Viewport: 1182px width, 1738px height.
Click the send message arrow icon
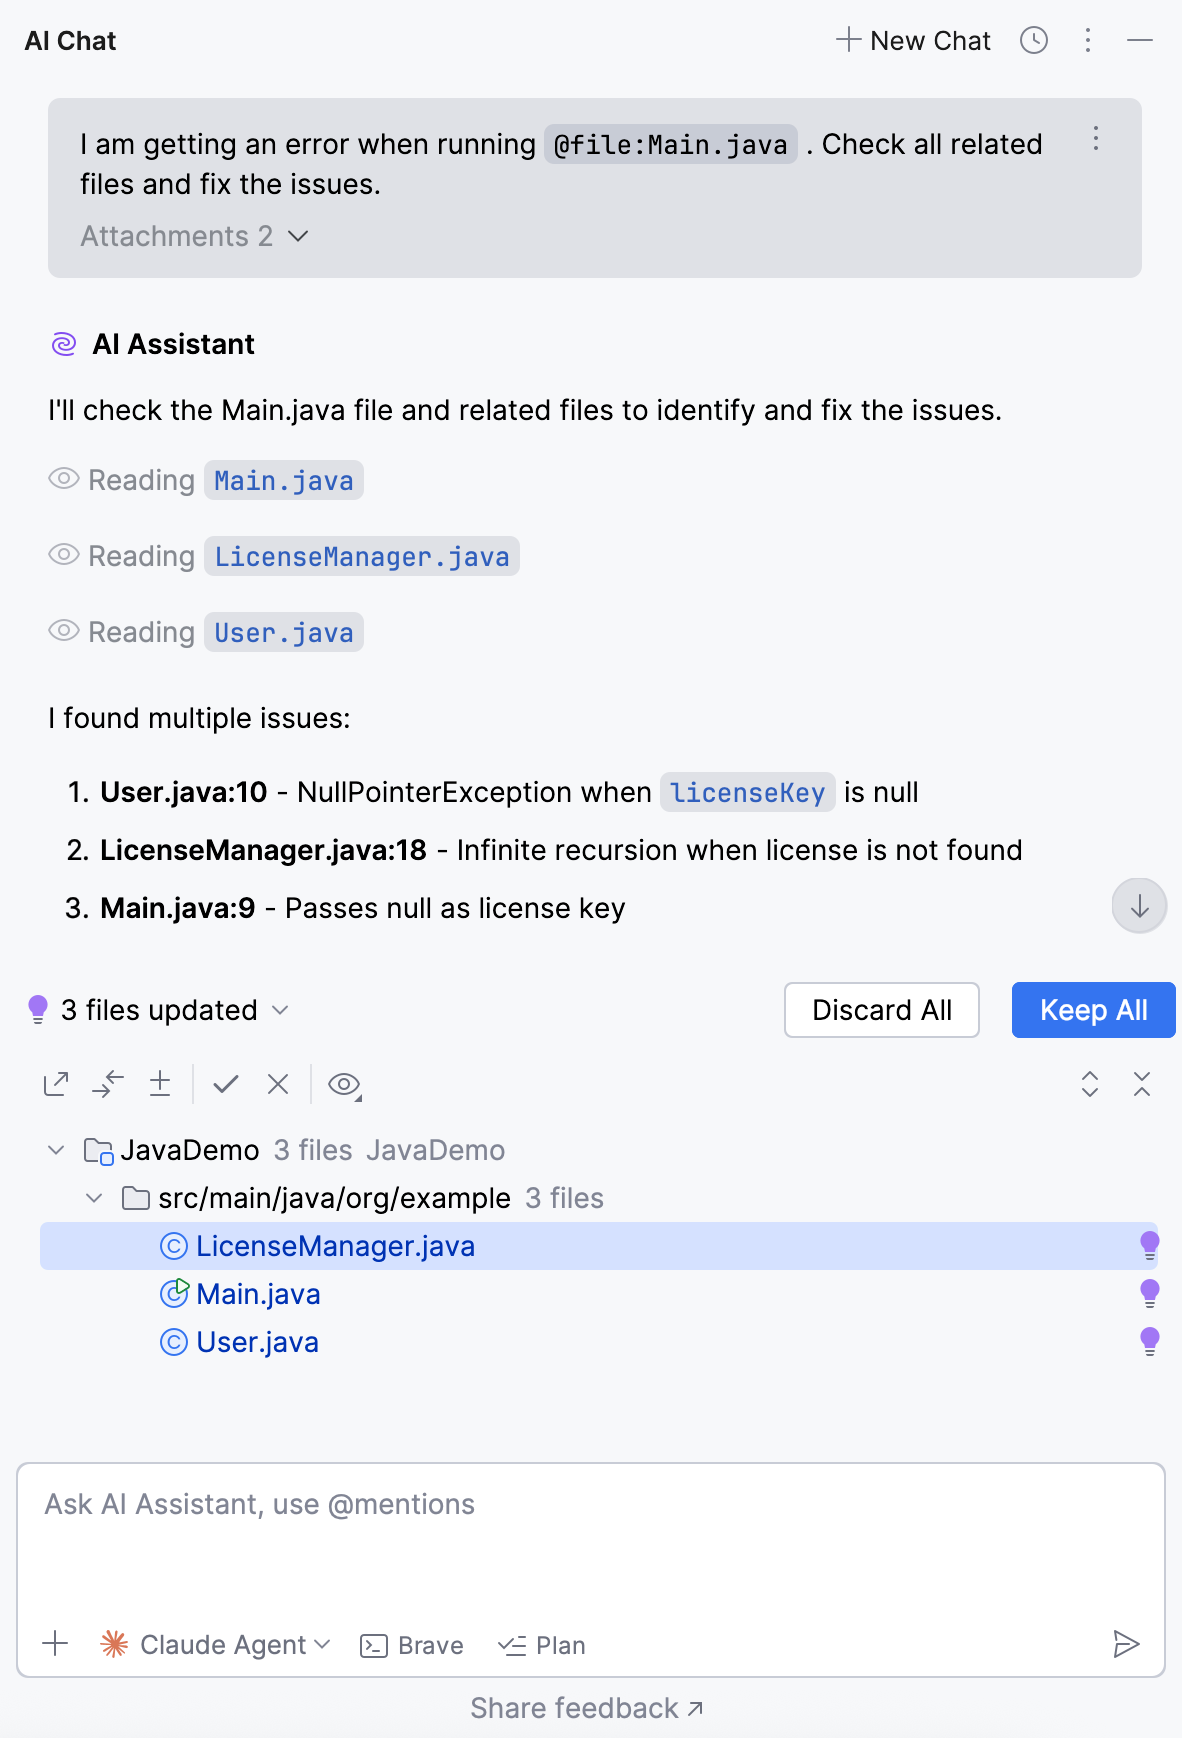coord(1126,1644)
